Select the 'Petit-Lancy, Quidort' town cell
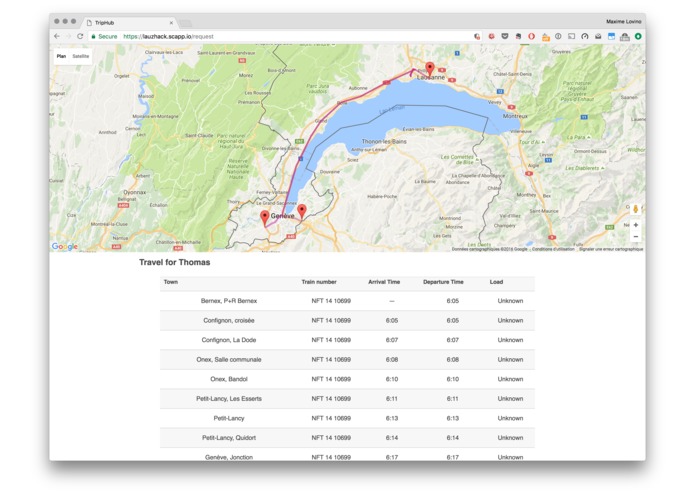 [229, 437]
